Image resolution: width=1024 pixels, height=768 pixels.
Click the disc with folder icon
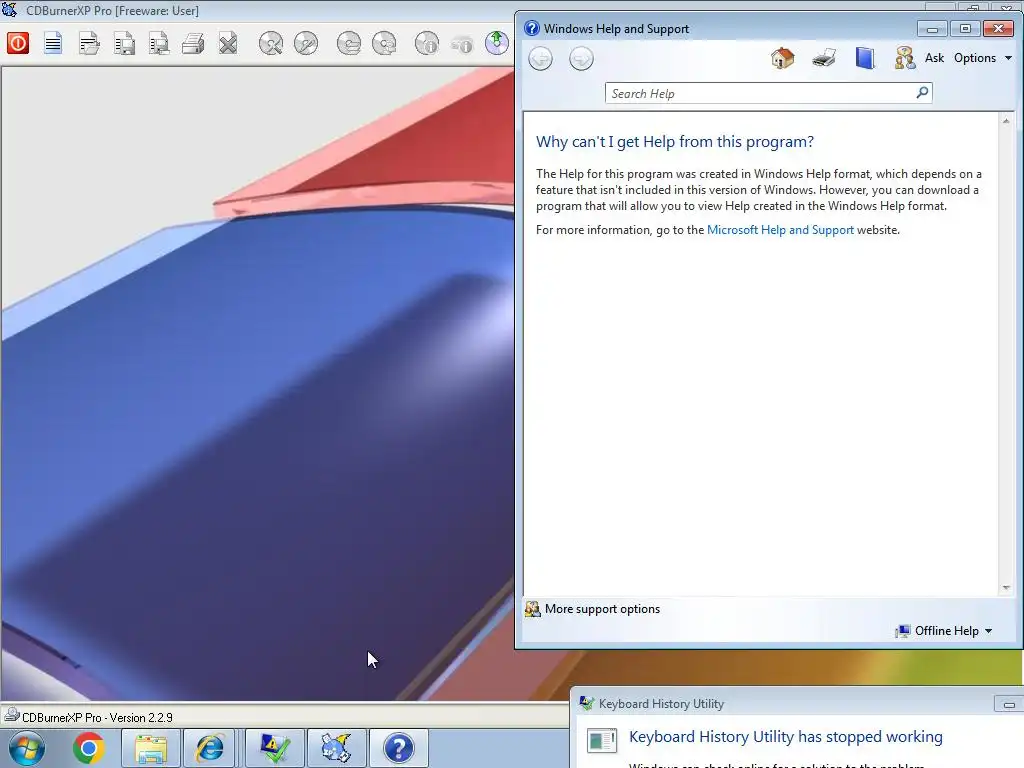[349, 44]
